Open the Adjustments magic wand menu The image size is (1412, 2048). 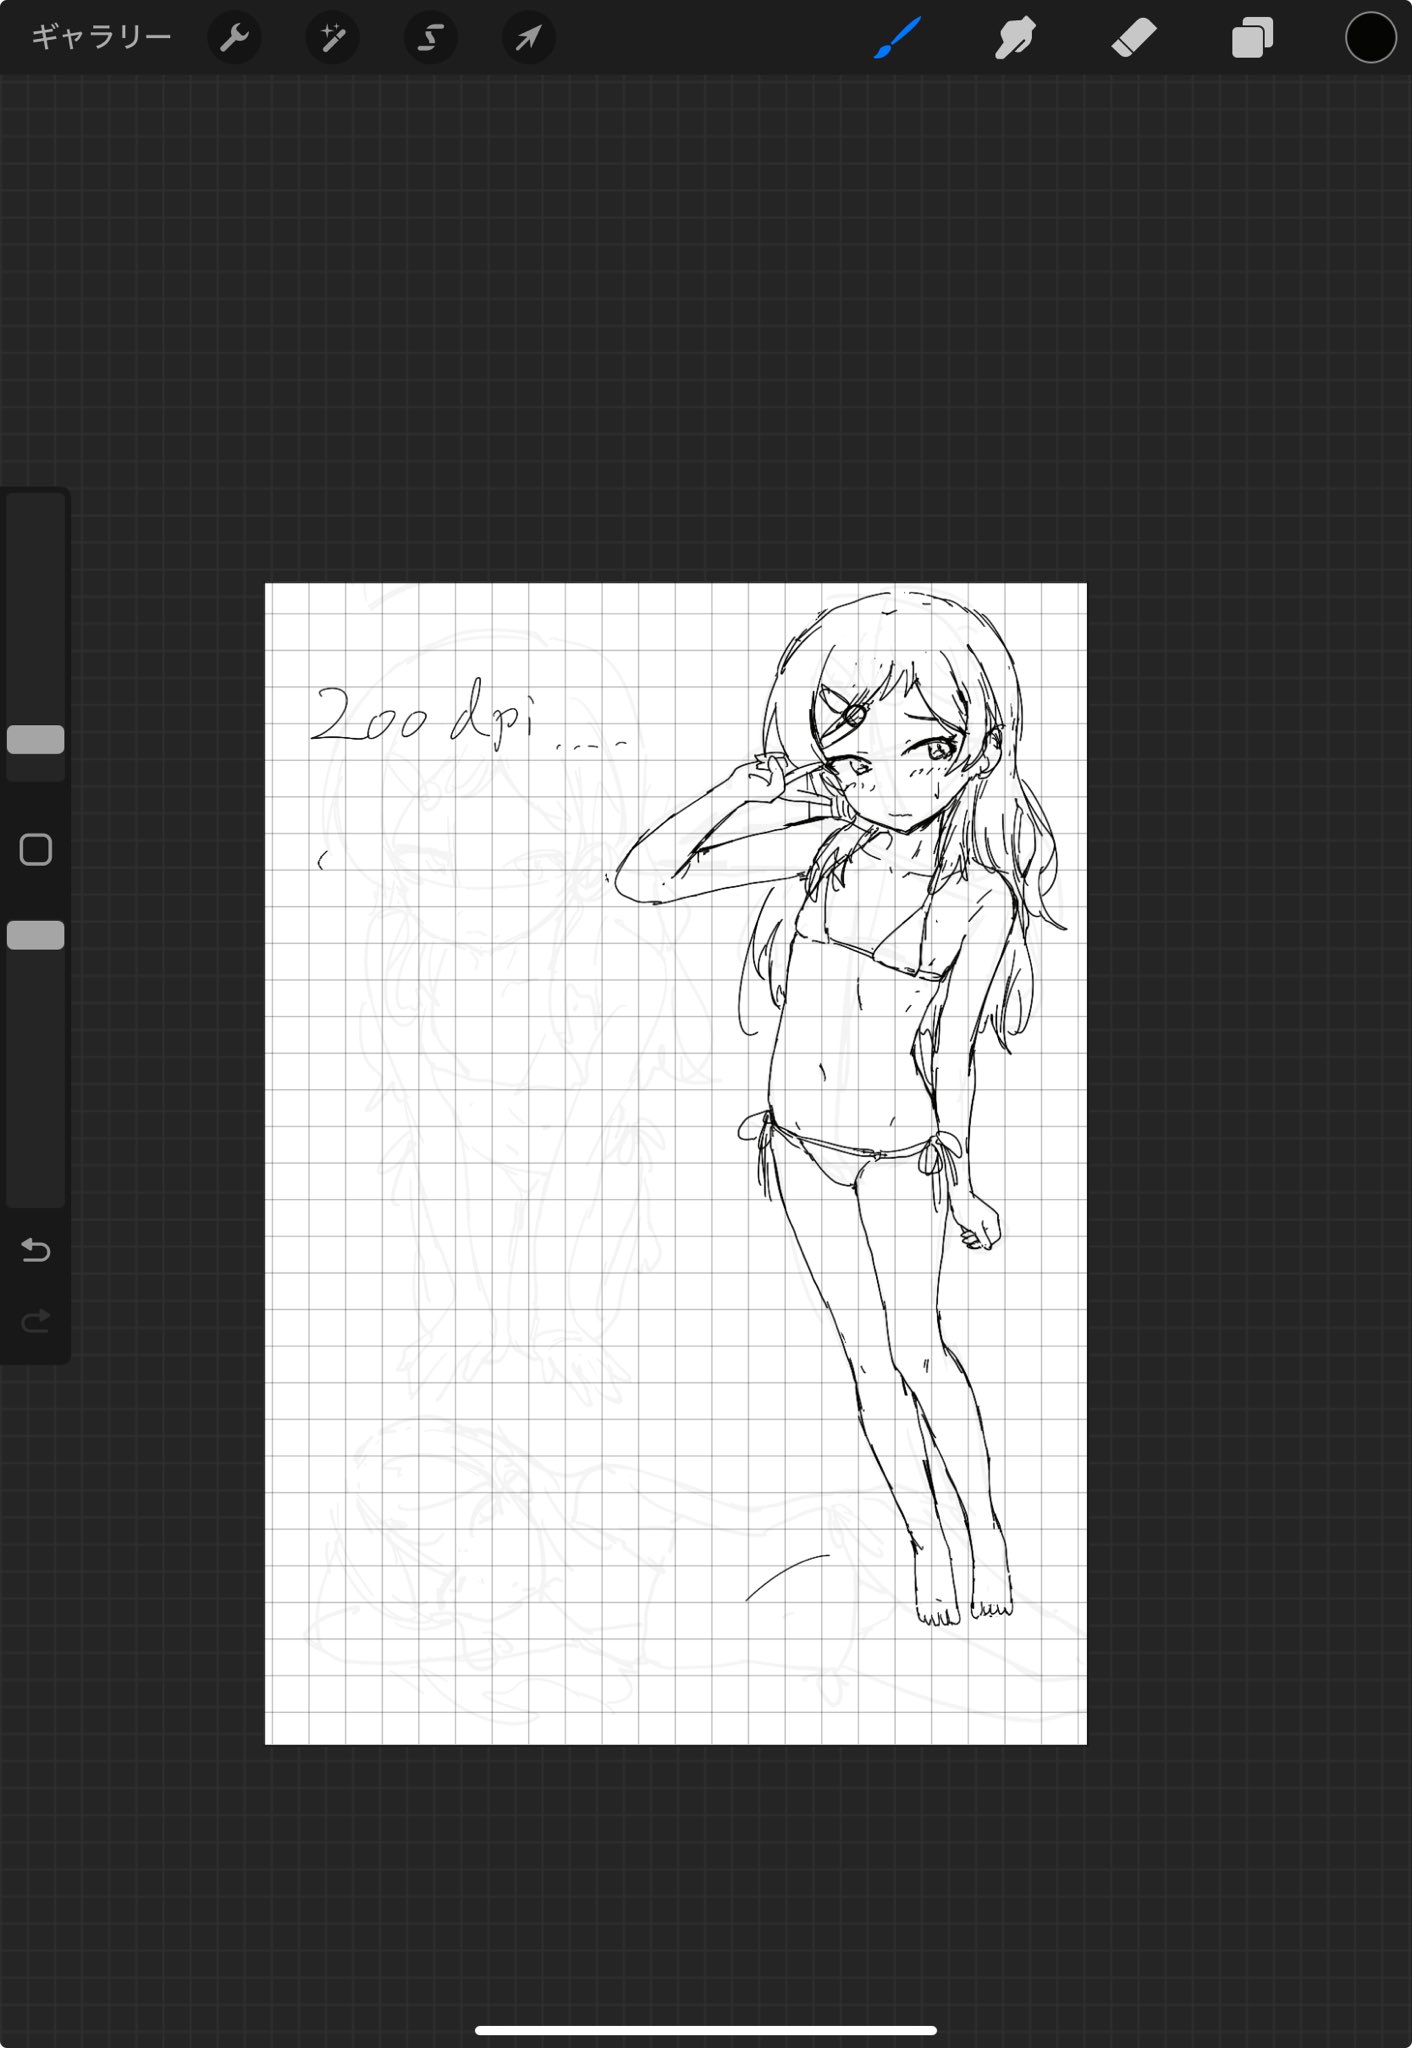click(x=332, y=38)
